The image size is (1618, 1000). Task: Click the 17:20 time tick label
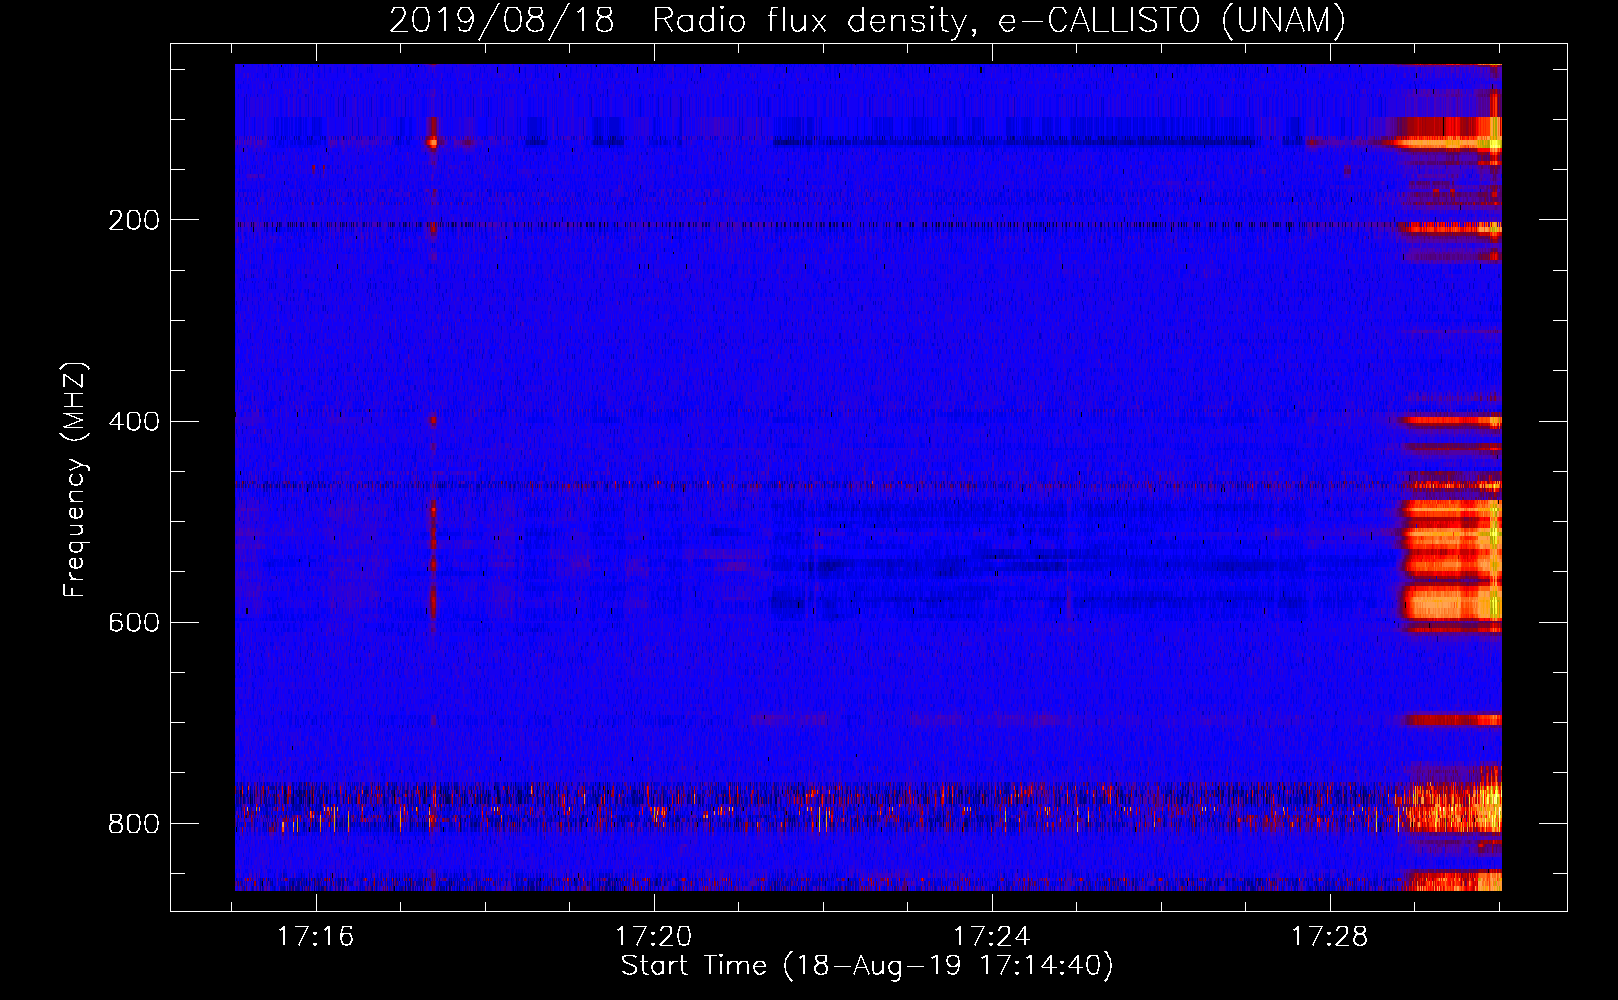654,937
